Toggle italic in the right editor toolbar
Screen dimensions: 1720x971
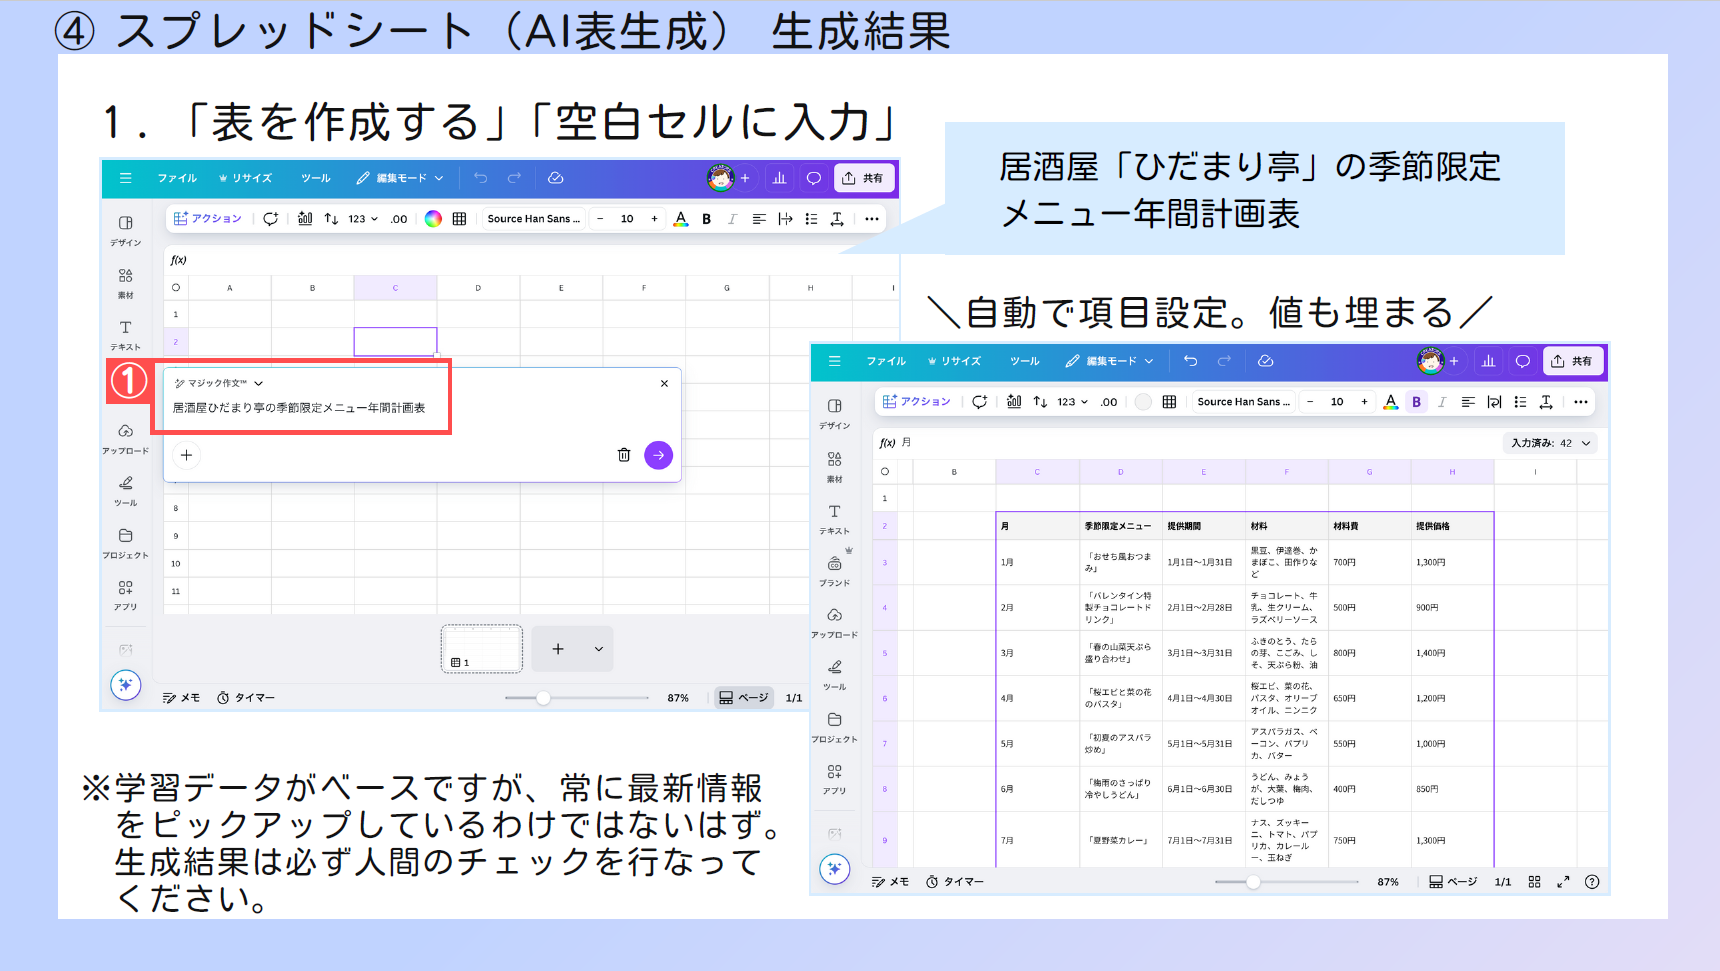[x=1441, y=402]
